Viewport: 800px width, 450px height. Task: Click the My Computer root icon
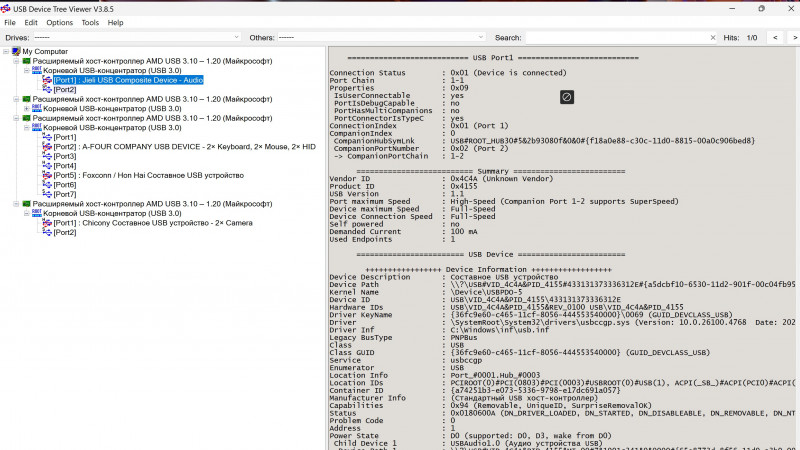pos(15,51)
